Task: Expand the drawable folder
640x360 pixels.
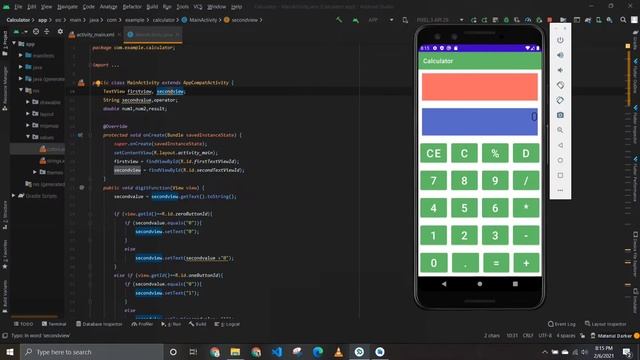Action: 28,102
